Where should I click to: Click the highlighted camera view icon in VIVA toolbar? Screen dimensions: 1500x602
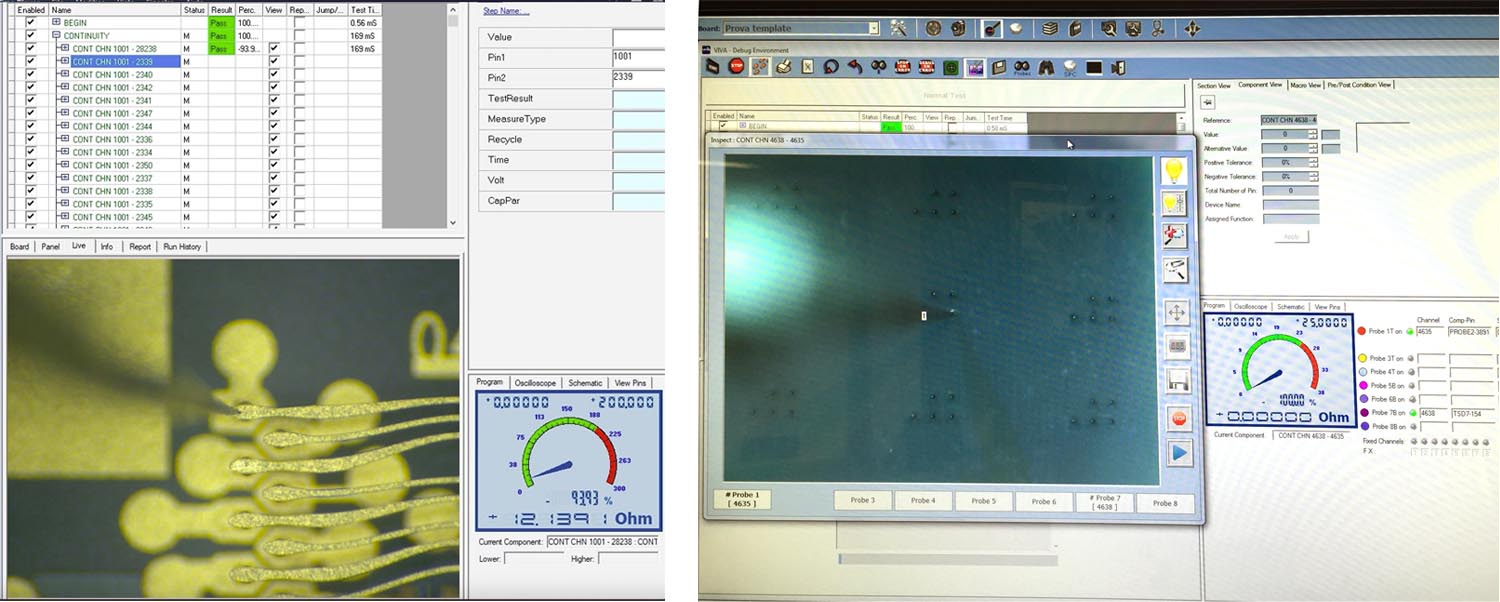974,68
